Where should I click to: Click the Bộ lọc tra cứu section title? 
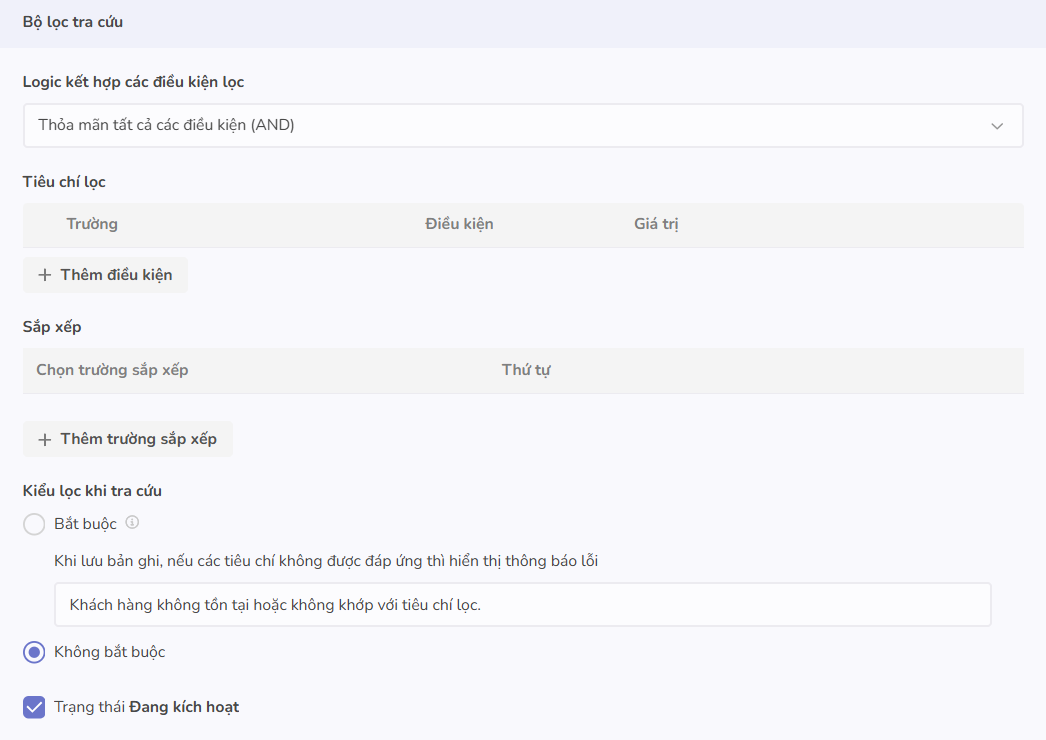(73, 21)
